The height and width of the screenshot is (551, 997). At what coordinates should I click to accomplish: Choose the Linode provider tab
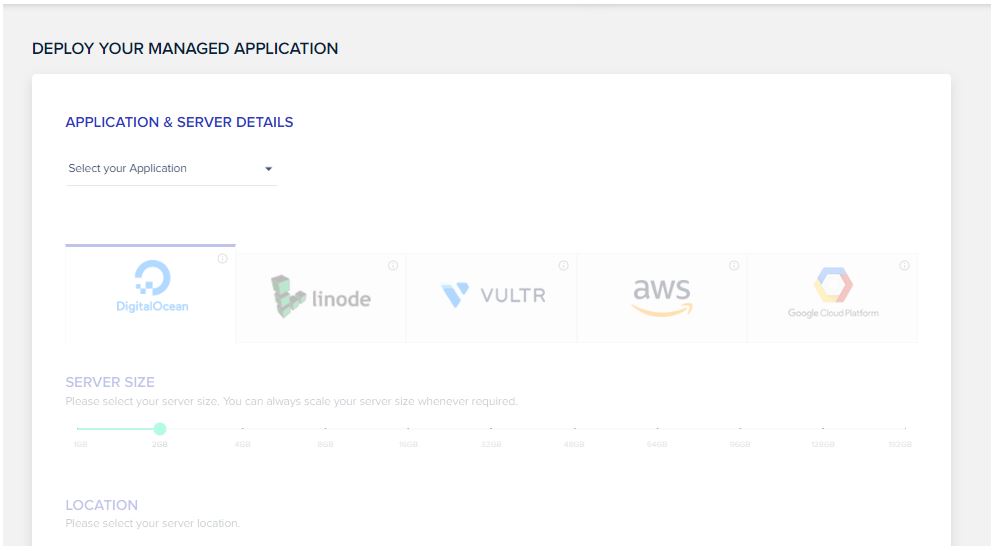pos(321,297)
